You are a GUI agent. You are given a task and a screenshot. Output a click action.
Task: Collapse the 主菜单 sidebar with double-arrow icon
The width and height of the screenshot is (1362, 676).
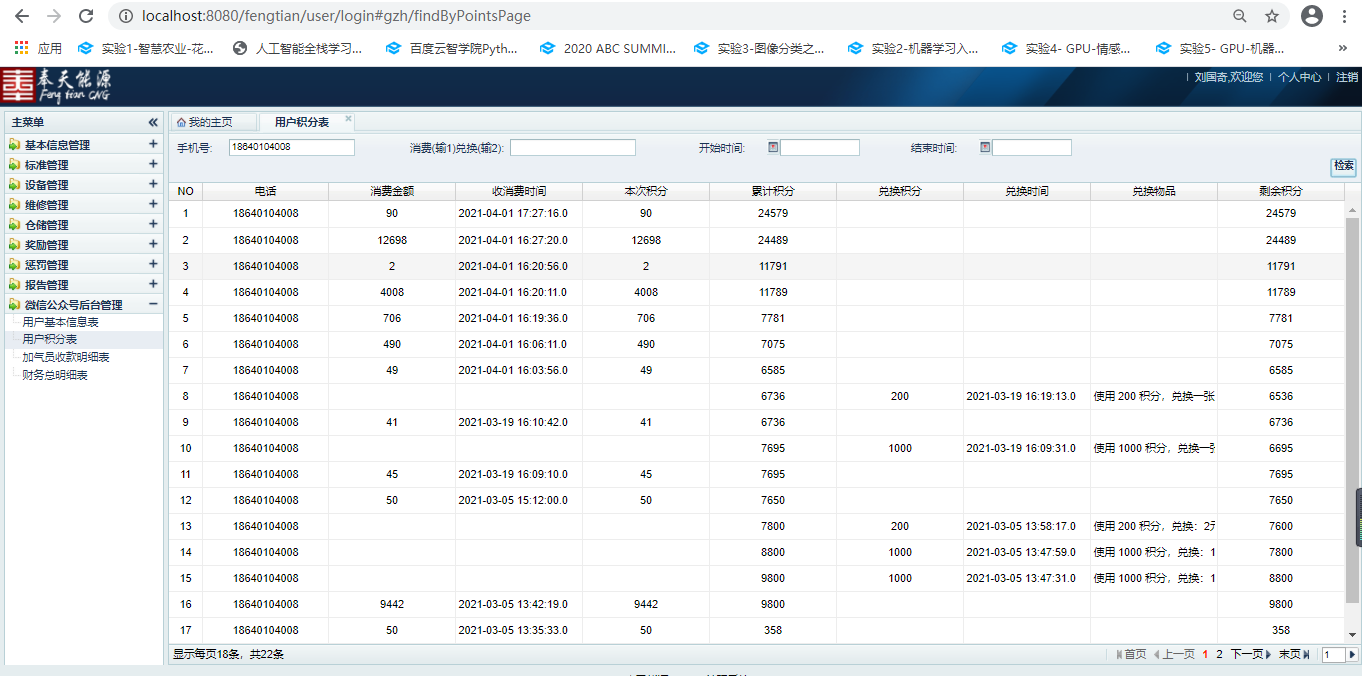pos(153,122)
